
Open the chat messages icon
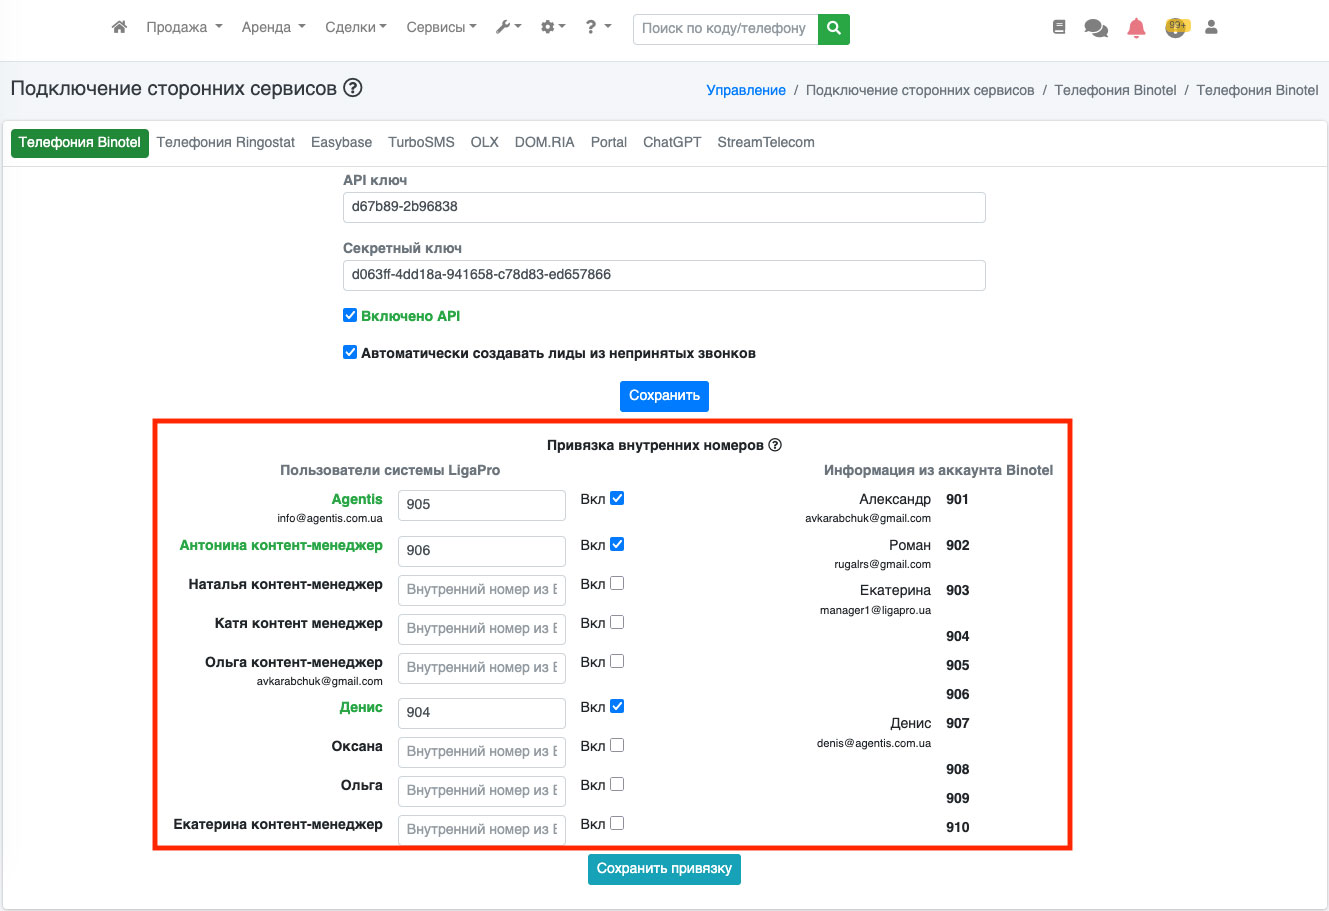(1096, 28)
